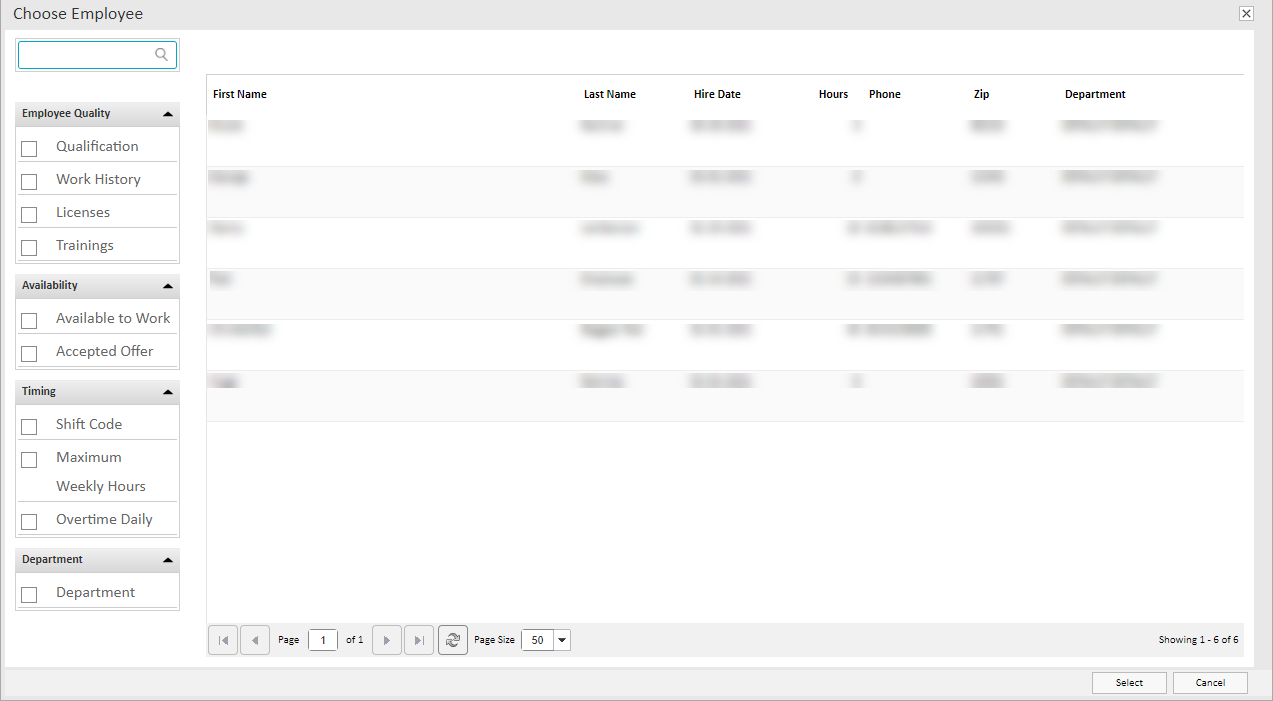
Task: Check the Licenses filter
Action: tap(29, 215)
